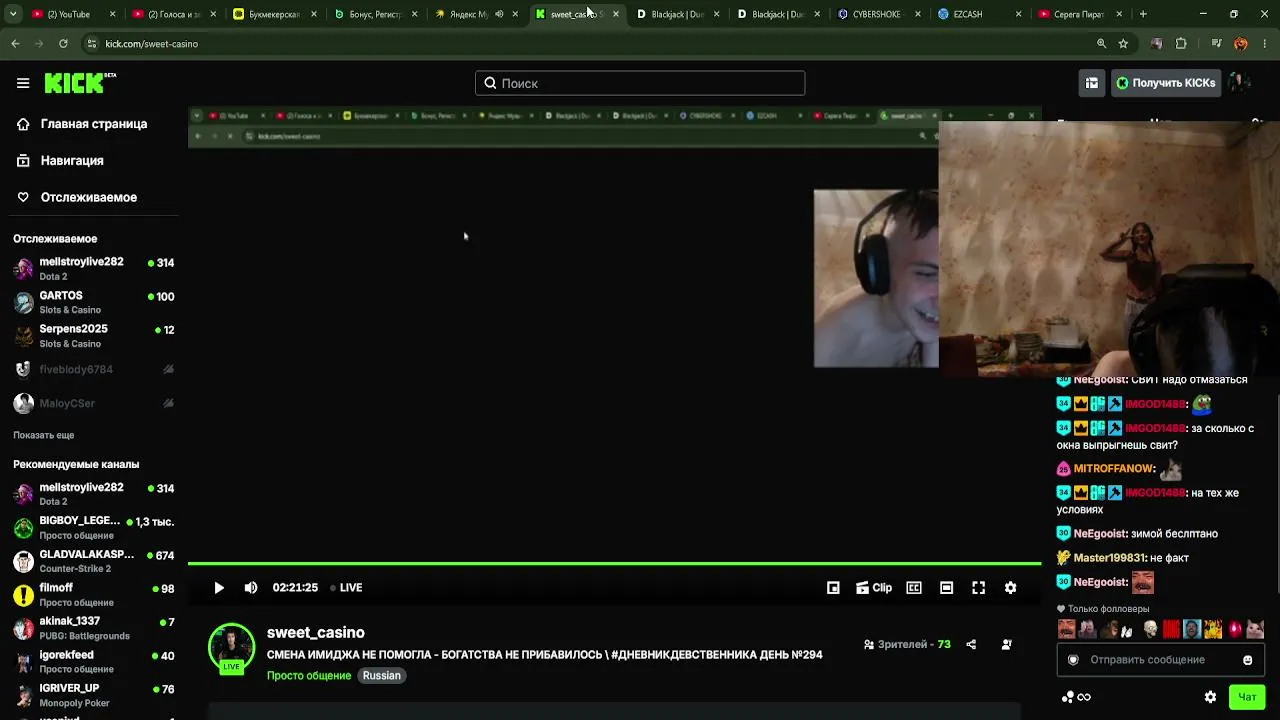Toggle theater mode in the player
This screenshot has height=720, width=1280.
[946, 588]
